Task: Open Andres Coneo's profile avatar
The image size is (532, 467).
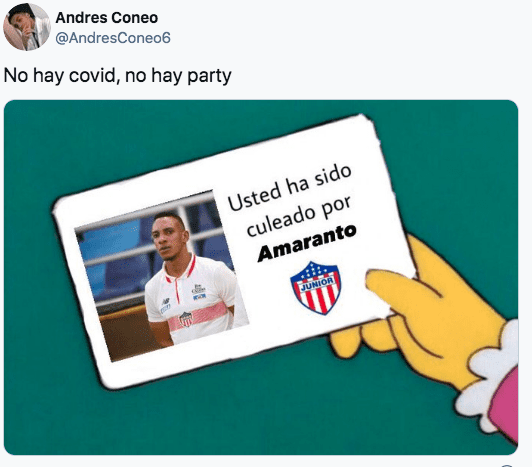Action: coord(27,27)
